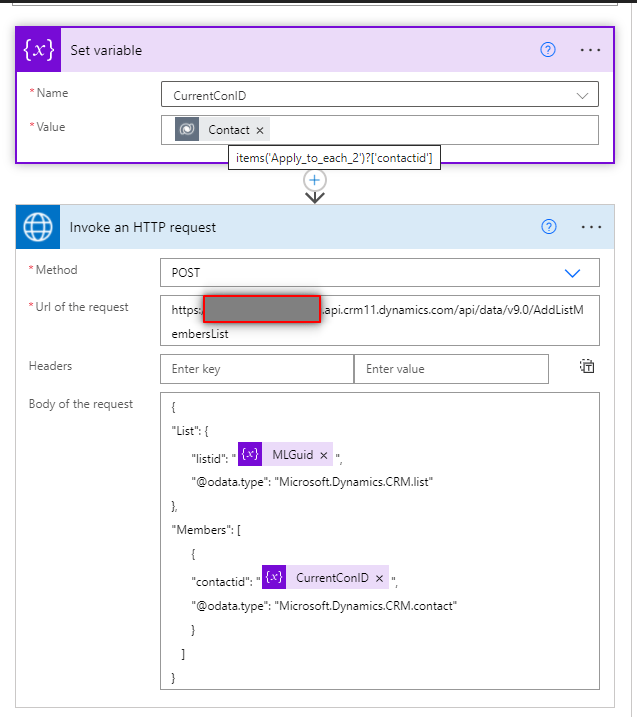The image size is (637, 717).
Task: Insert a new step with plus button
Action: 315,180
